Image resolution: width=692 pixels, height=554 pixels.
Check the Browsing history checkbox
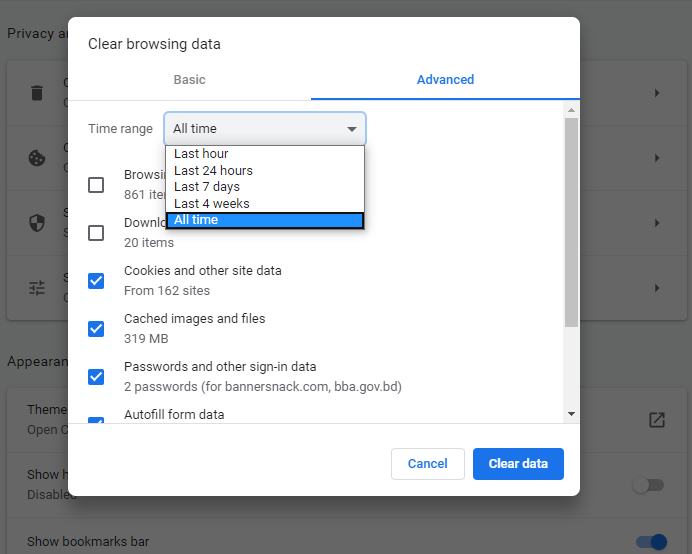(96, 185)
